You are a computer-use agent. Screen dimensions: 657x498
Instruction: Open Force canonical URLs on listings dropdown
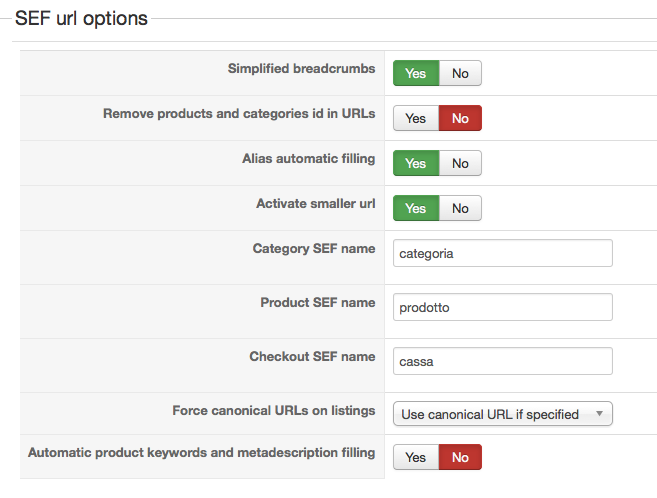(x=502, y=413)
